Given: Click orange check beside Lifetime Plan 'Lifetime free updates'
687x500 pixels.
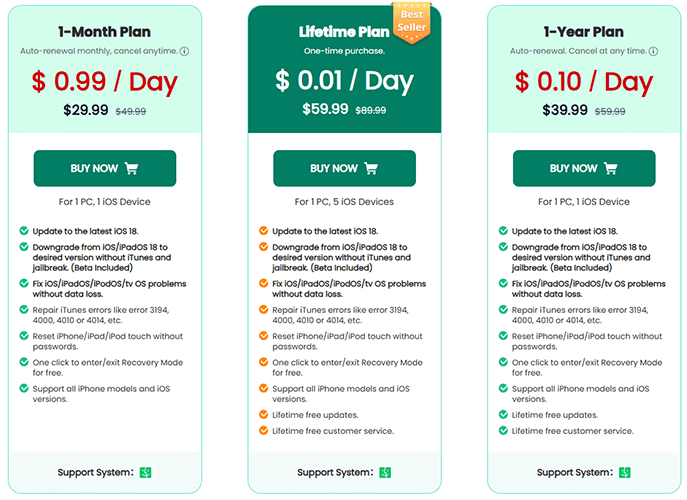Looking at the screenshot, I should pyautogui.click(x=263, y=414).
